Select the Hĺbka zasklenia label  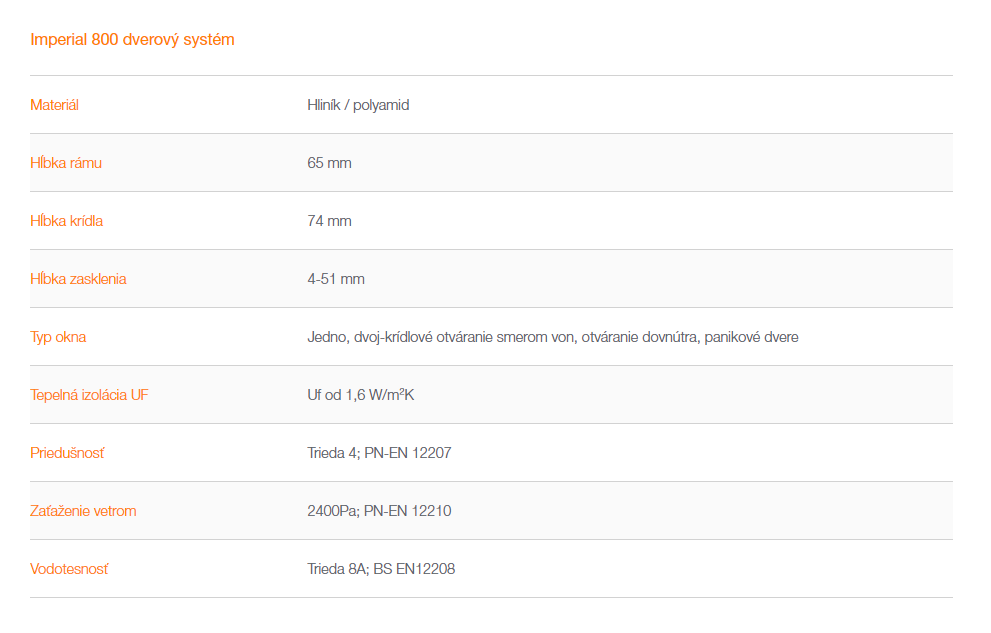coord(78,279)
